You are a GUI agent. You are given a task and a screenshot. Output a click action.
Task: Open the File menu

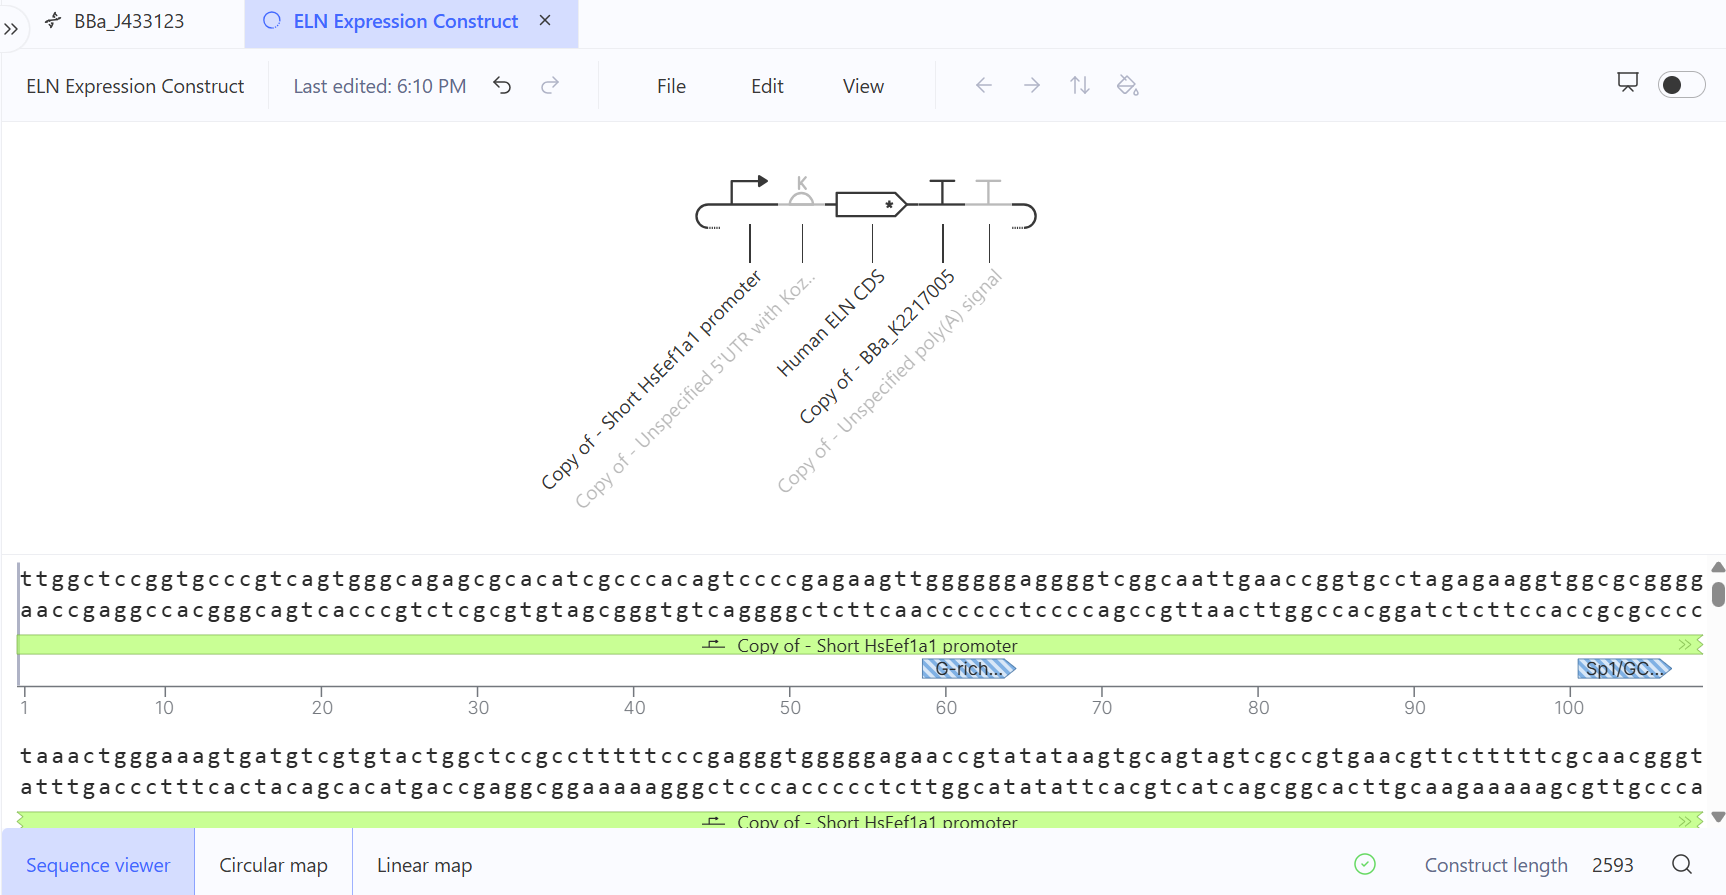[x=671, y=86]
